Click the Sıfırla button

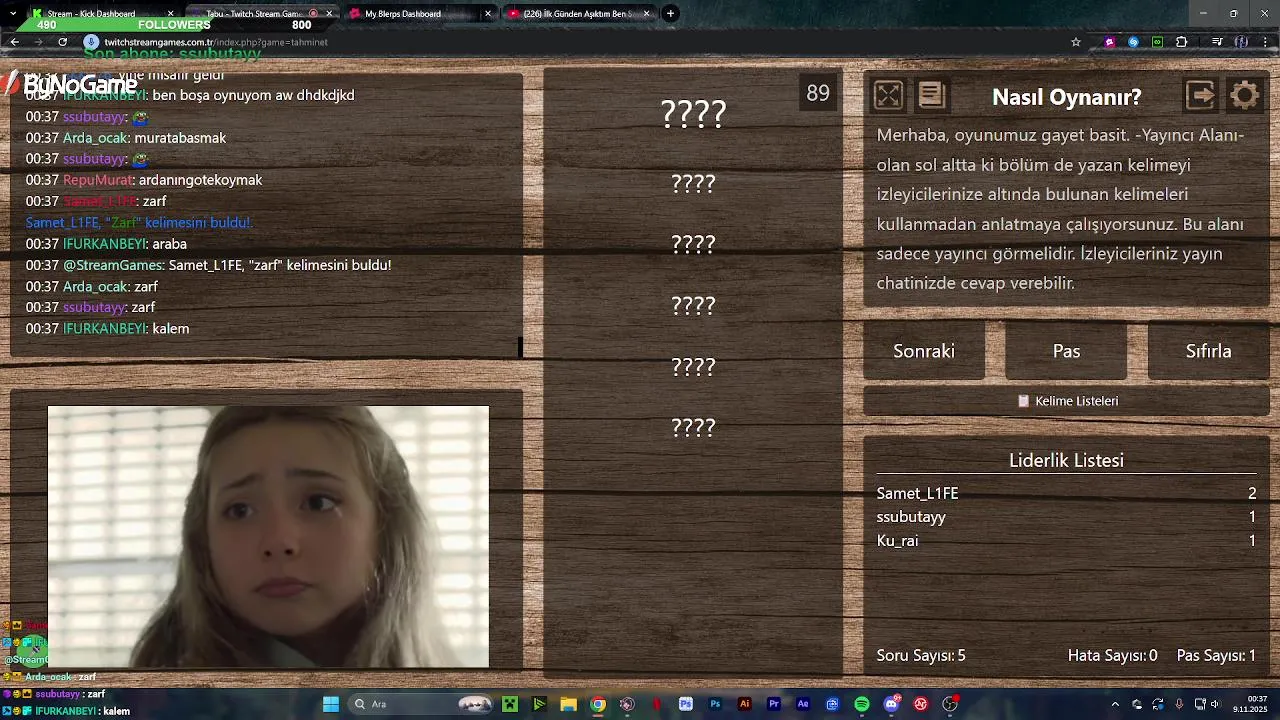click(x=1208, y=351)
